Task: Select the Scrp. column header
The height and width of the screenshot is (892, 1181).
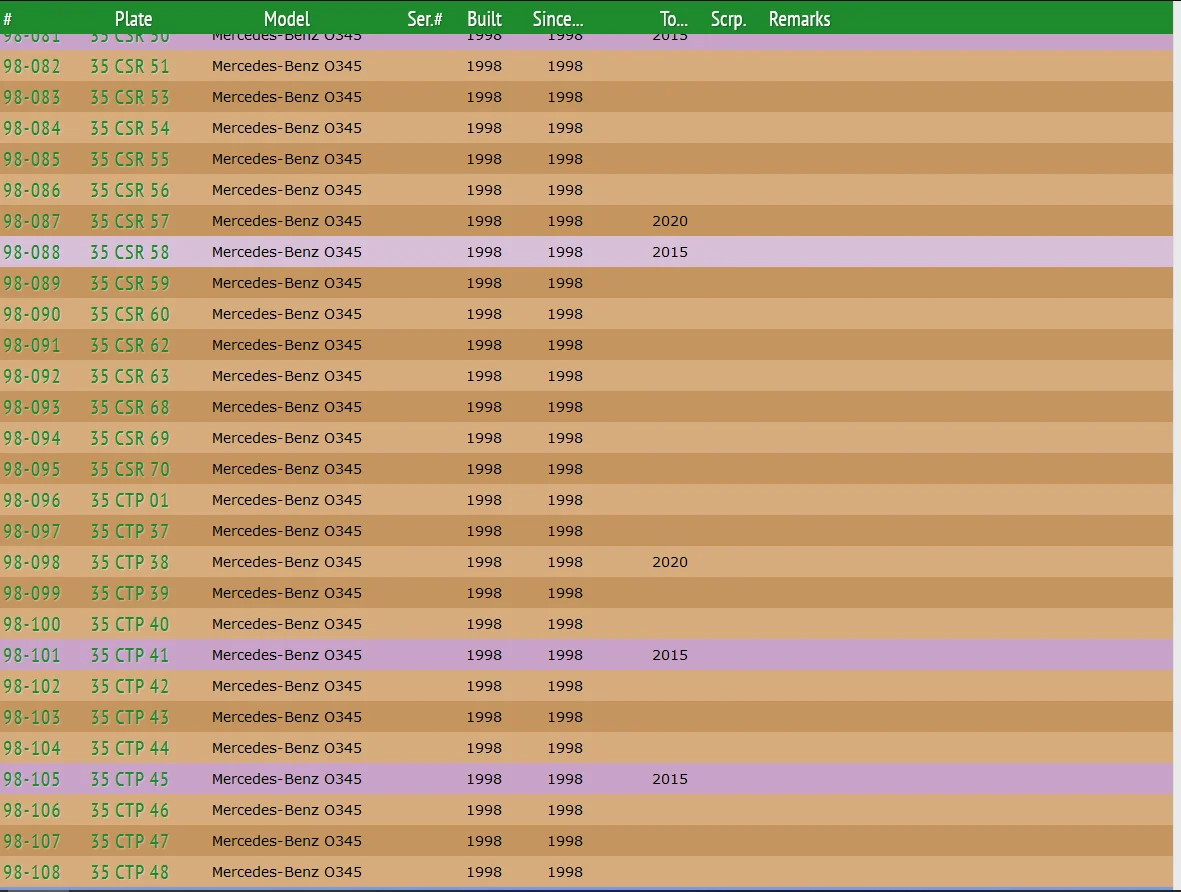Action: click(x=728, y=19)
